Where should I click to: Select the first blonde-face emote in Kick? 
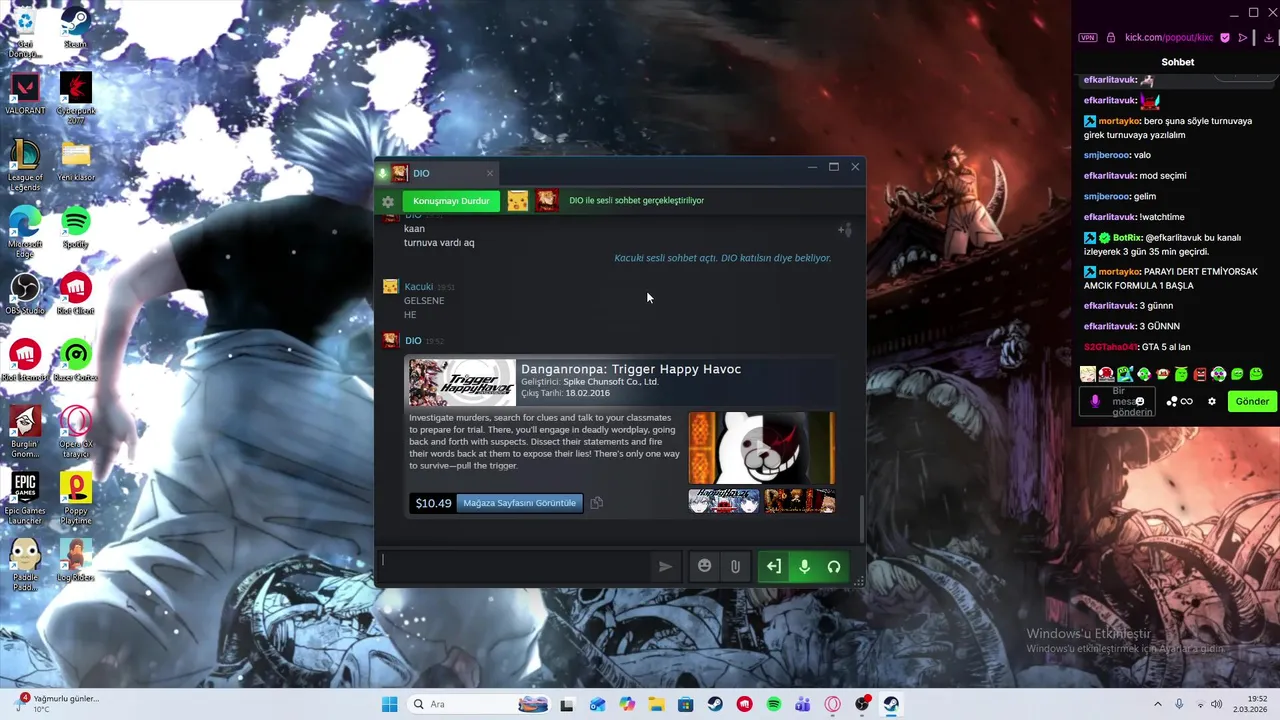coord(1088,375)
